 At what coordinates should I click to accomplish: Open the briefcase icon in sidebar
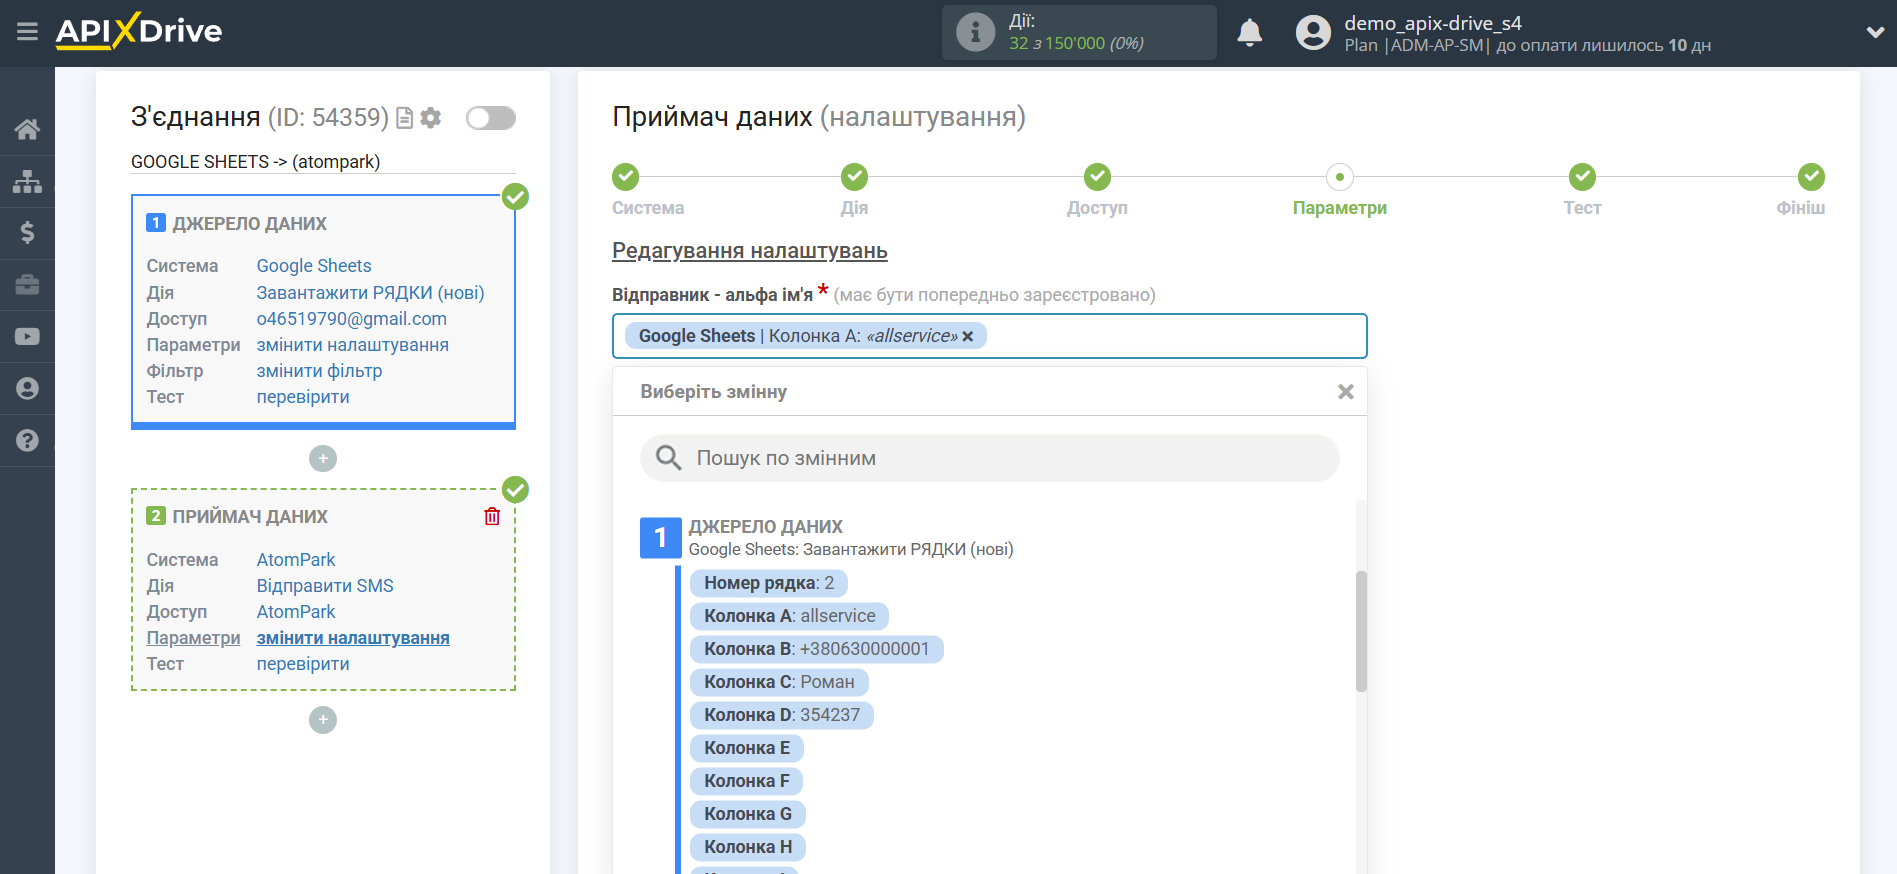tap(27, 285)
